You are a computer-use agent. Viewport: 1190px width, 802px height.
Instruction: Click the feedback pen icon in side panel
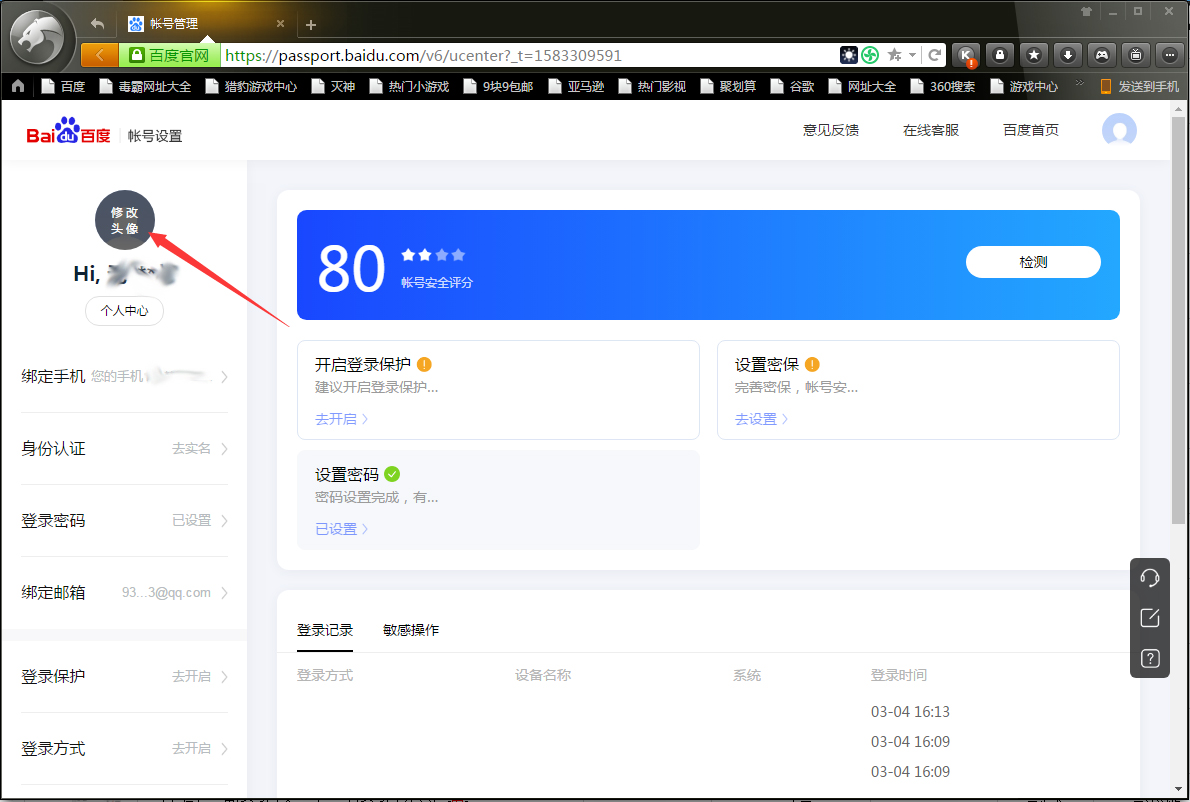click(x=1149, y=617)
